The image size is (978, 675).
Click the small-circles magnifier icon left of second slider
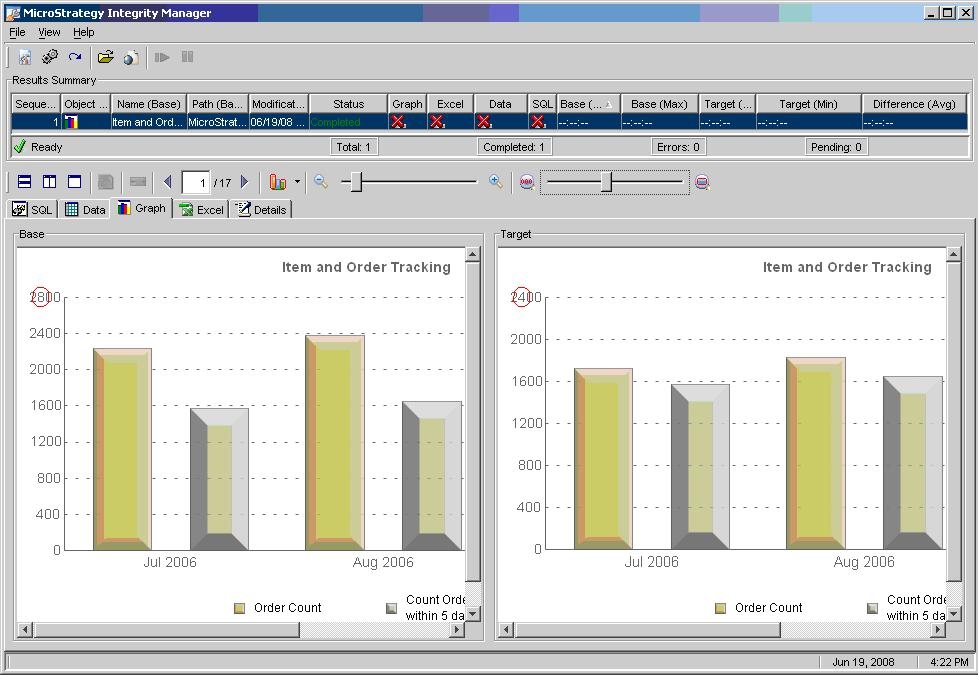[x=527, y=182]
